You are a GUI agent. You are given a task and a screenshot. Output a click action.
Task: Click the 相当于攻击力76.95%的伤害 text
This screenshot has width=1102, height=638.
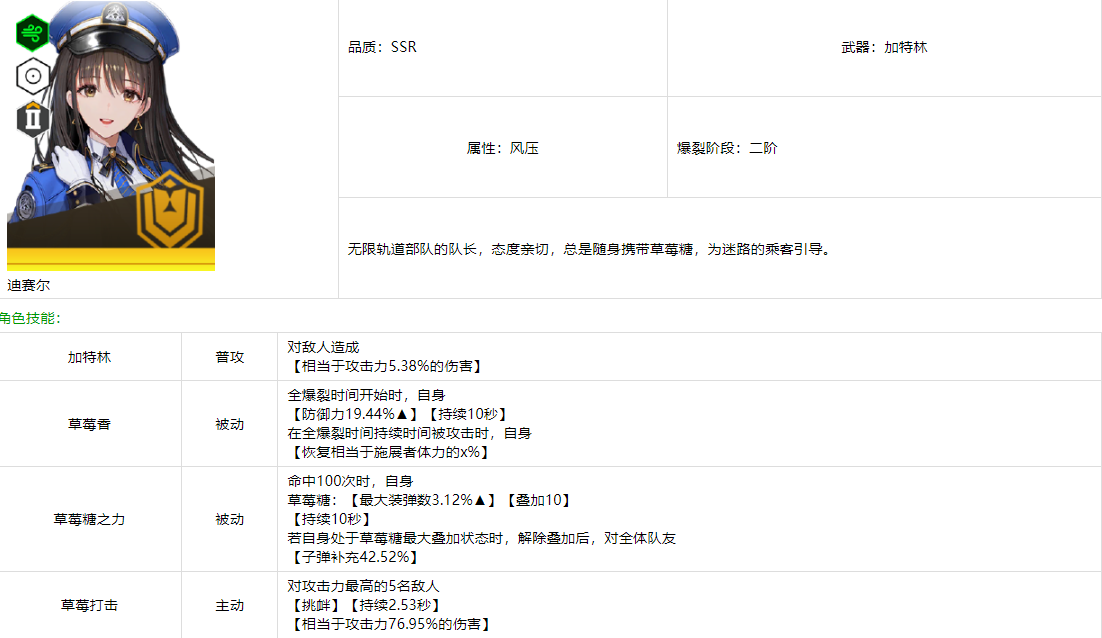point(390,624)
